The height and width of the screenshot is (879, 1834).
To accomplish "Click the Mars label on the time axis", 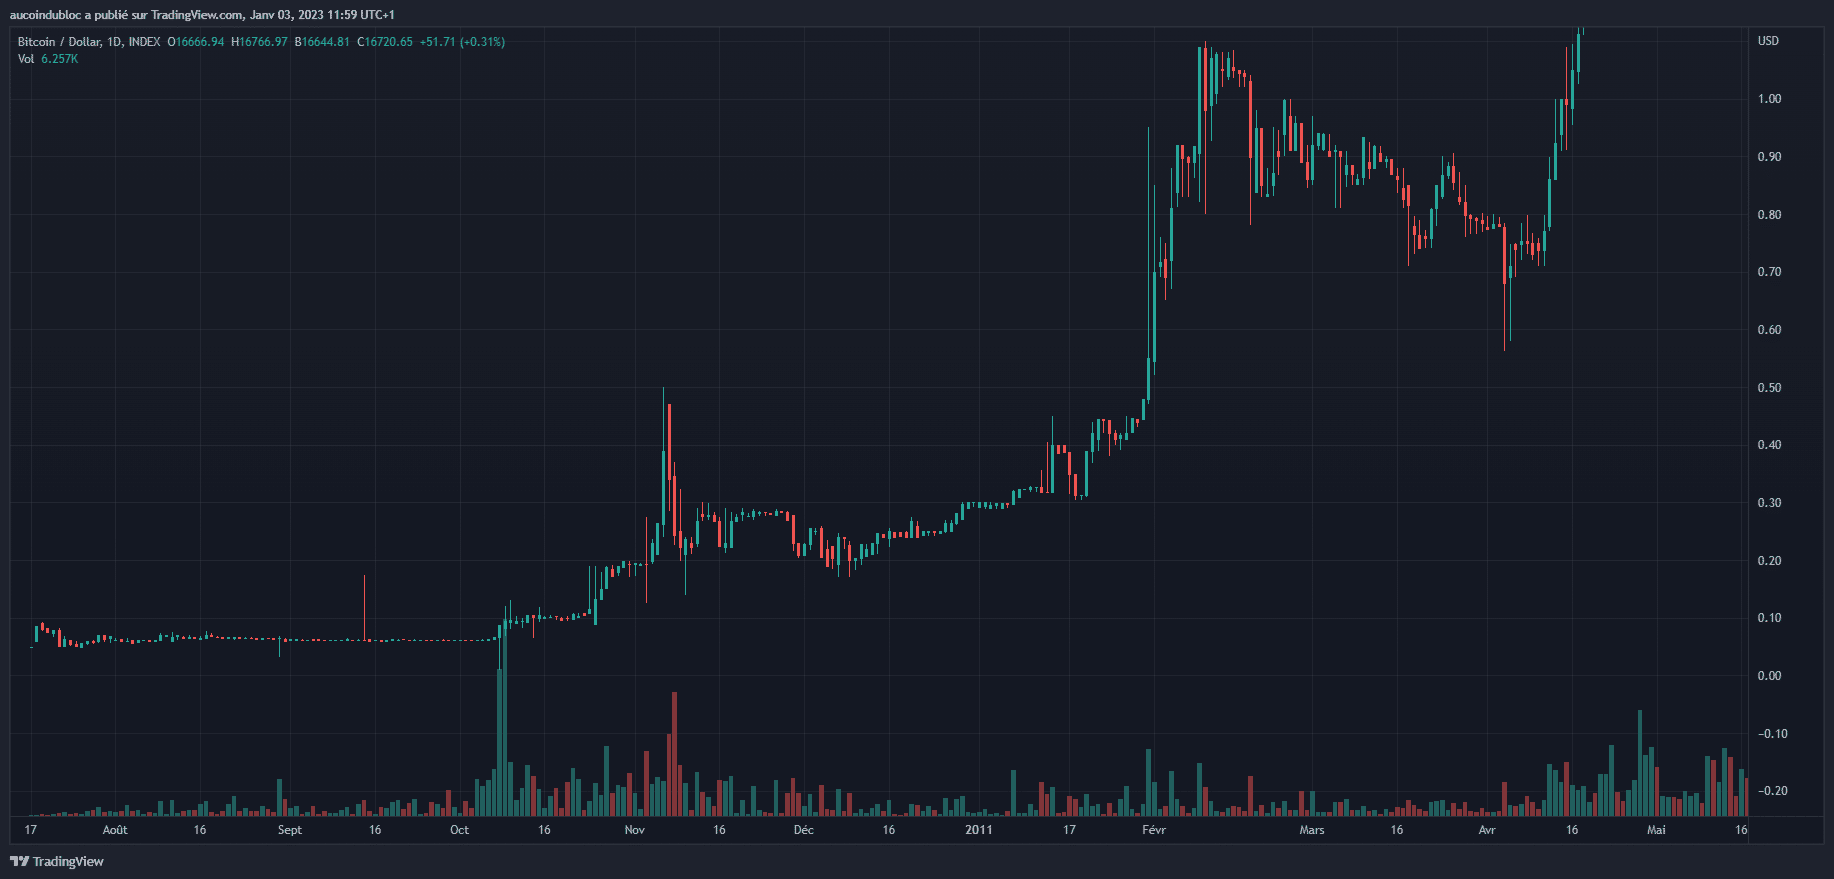I will tap(1312, 830).
